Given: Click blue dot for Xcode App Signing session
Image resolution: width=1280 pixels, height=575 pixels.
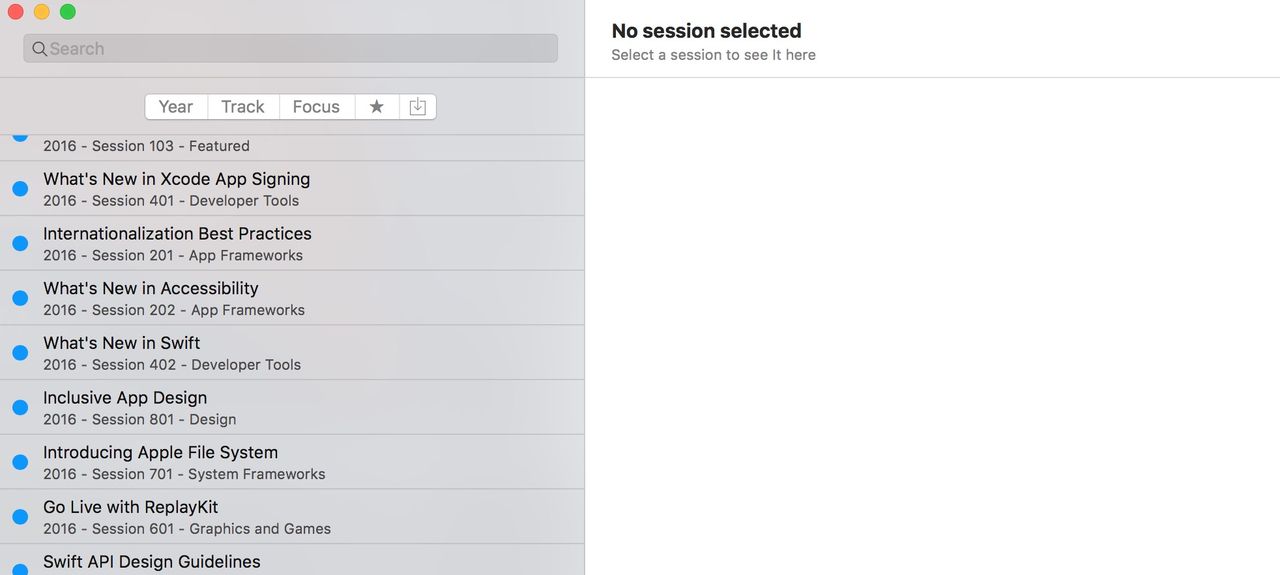Looking at the screenshot, I should (x=20, y=189).
